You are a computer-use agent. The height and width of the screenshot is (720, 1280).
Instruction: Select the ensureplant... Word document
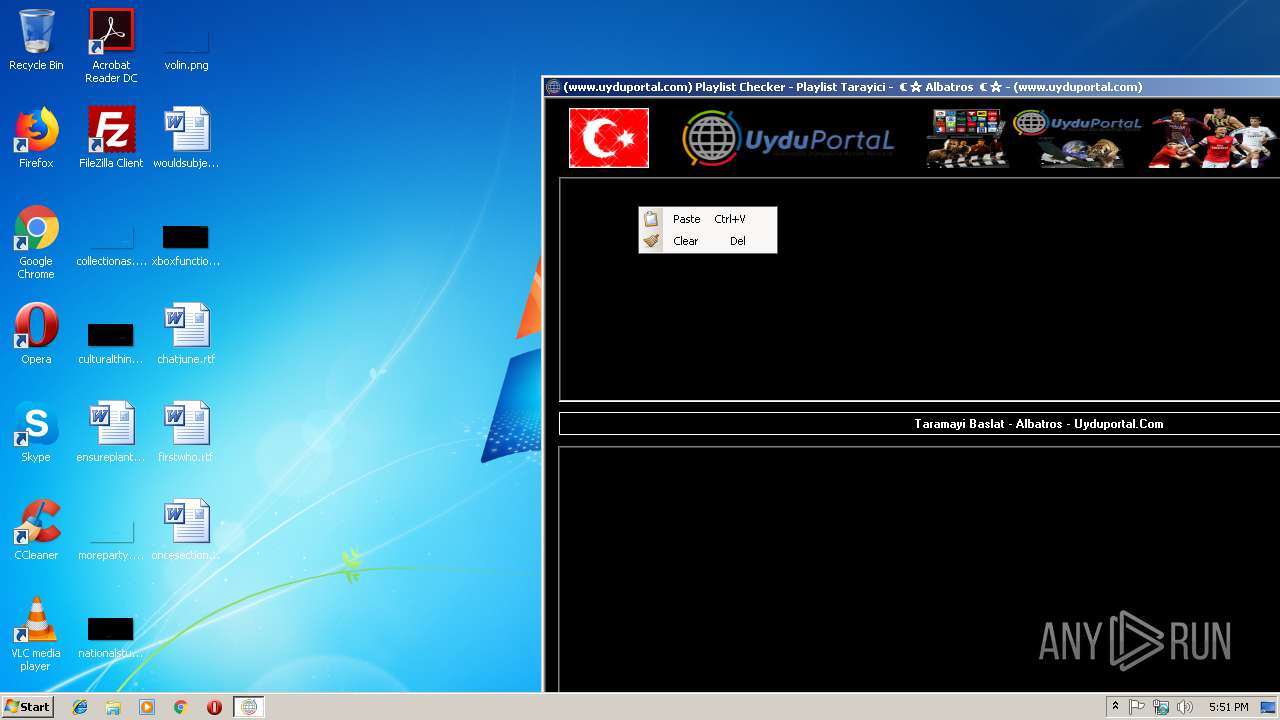coord(111,432)
